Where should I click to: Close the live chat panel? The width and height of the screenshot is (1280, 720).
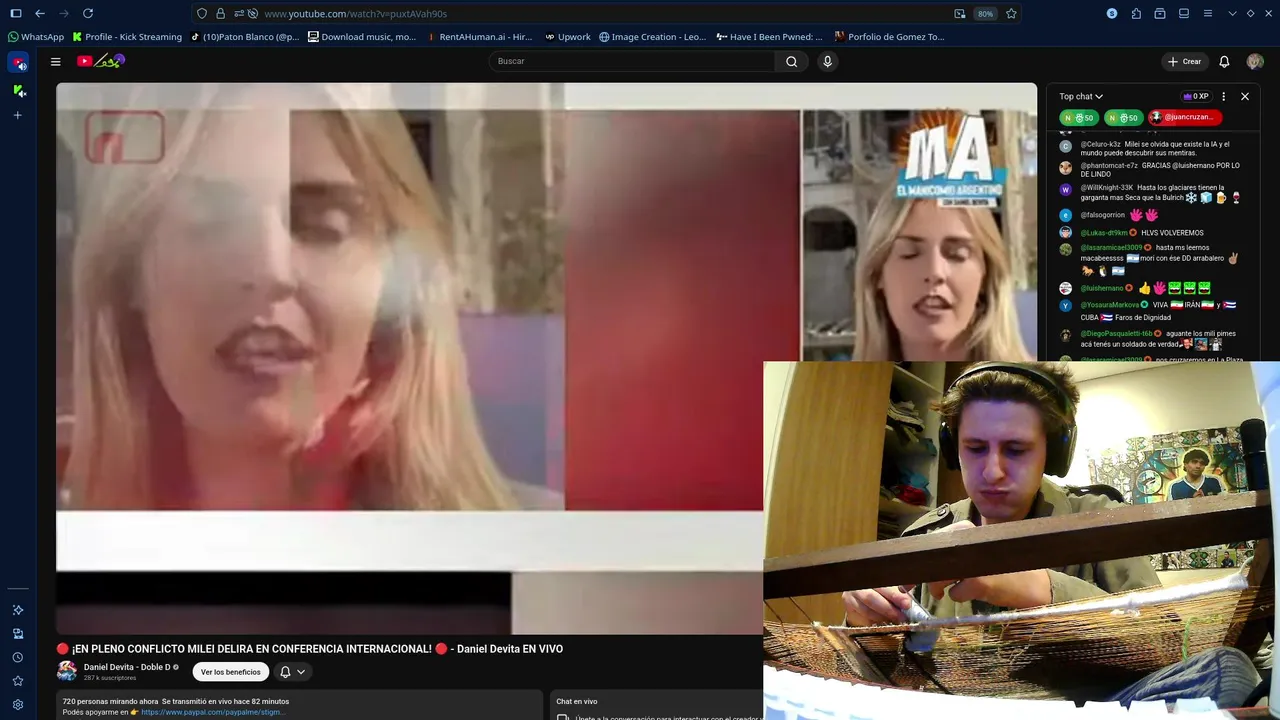click(1245, 96)
